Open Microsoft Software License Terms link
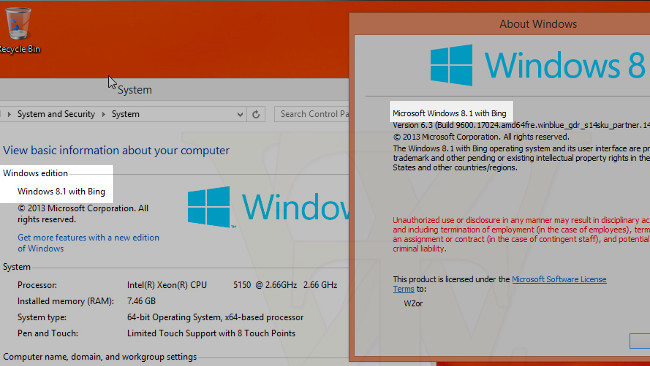This screenshot has width=650, height=366. click(559, 279)
